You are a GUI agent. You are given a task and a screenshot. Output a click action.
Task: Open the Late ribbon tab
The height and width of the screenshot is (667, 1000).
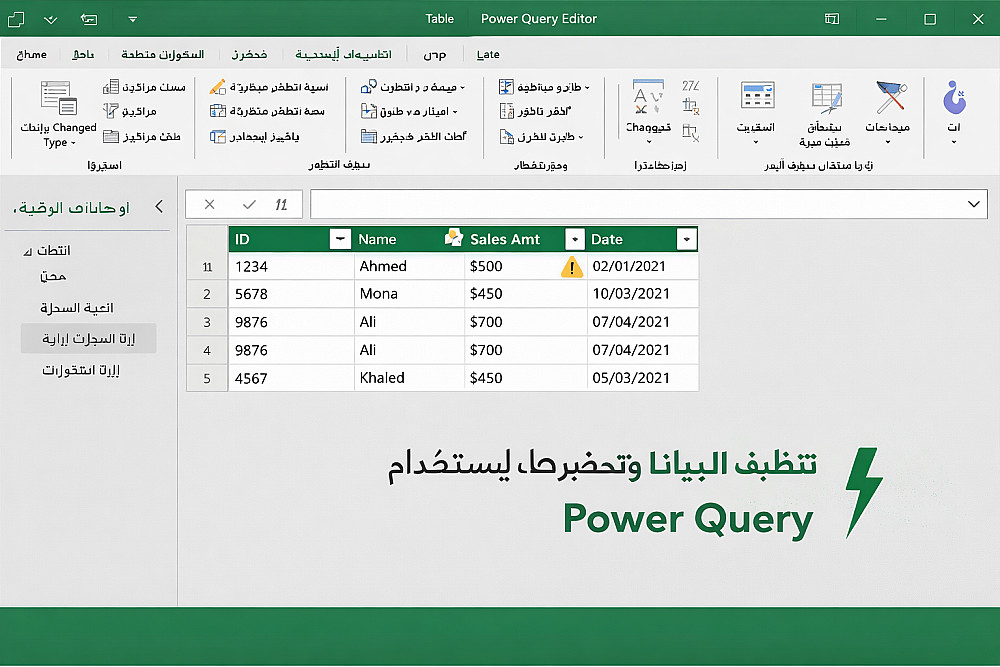coord(488,55)
